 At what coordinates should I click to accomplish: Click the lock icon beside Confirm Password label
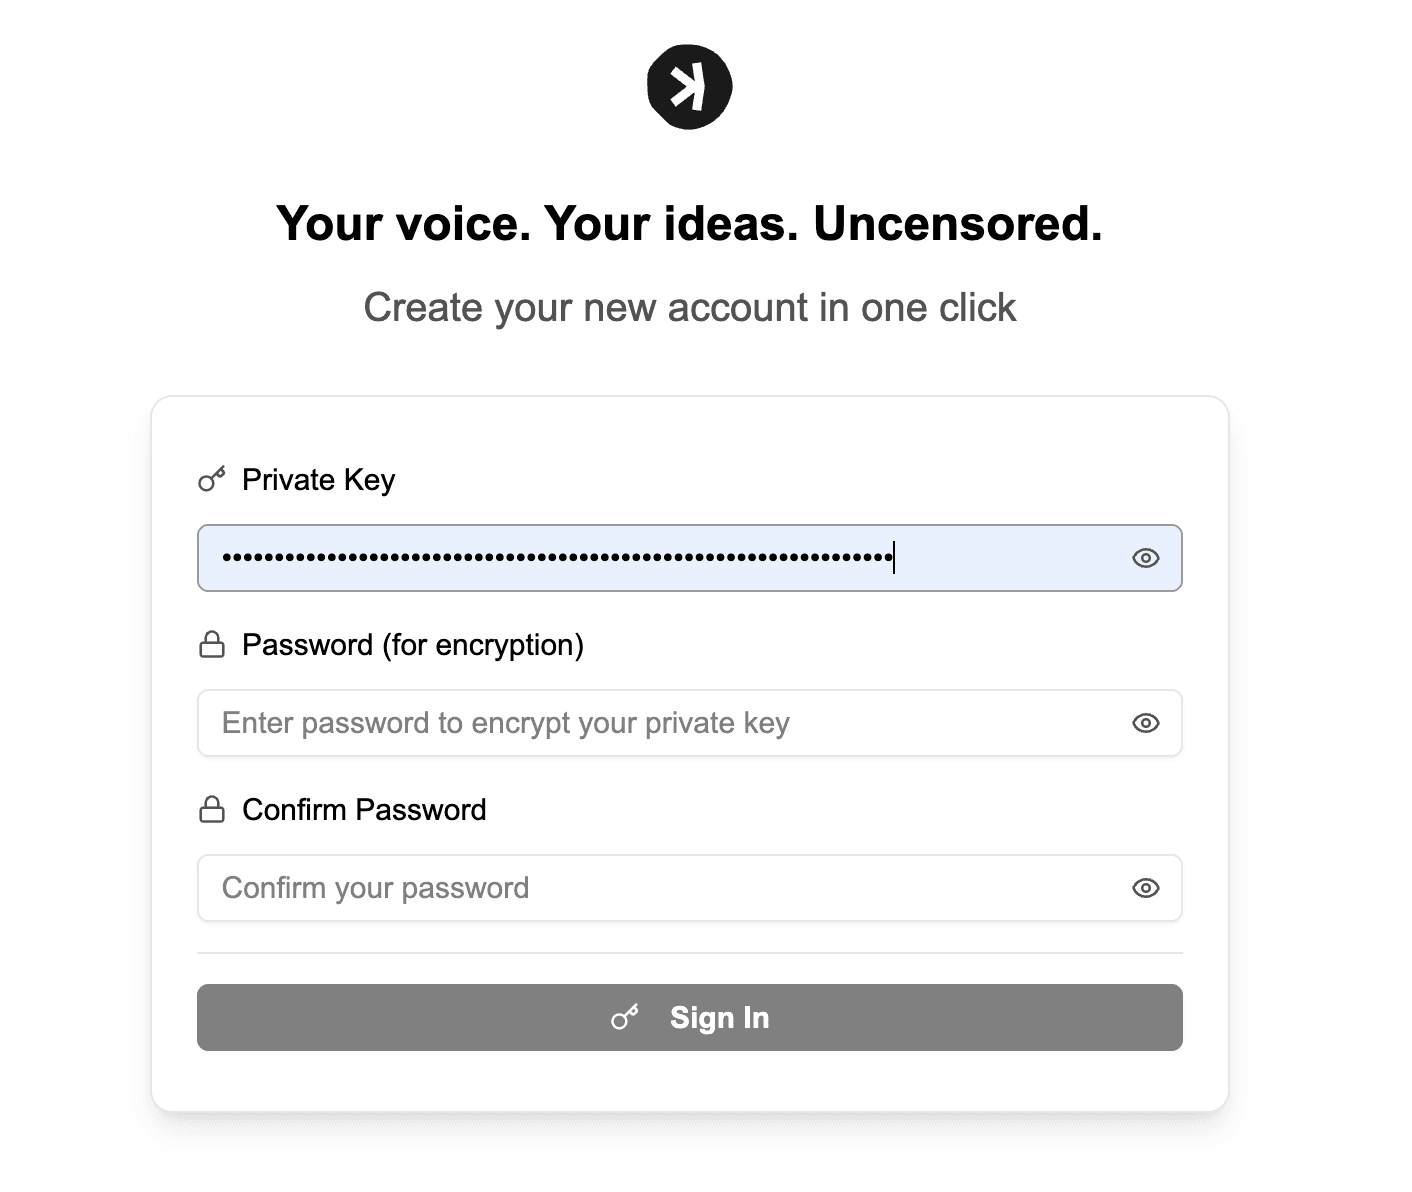pyautogui.click(x=212, y=810)
